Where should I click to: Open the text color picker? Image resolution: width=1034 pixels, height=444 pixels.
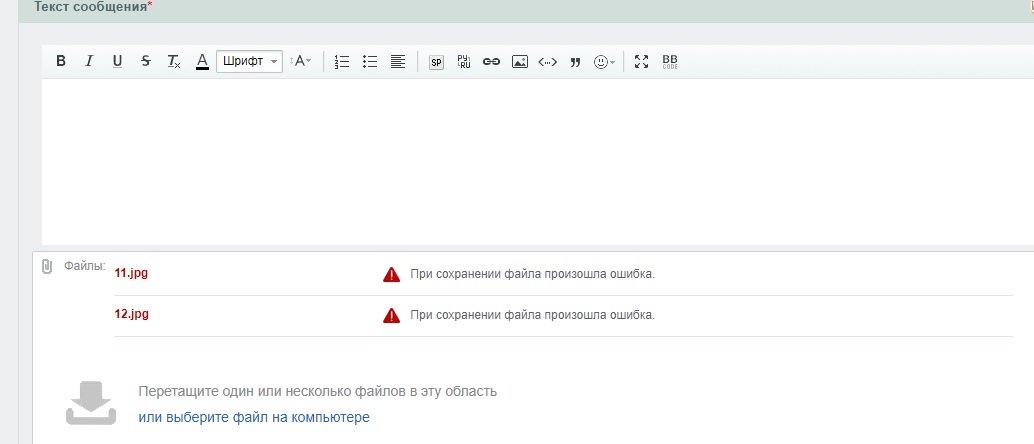point(202,61)
